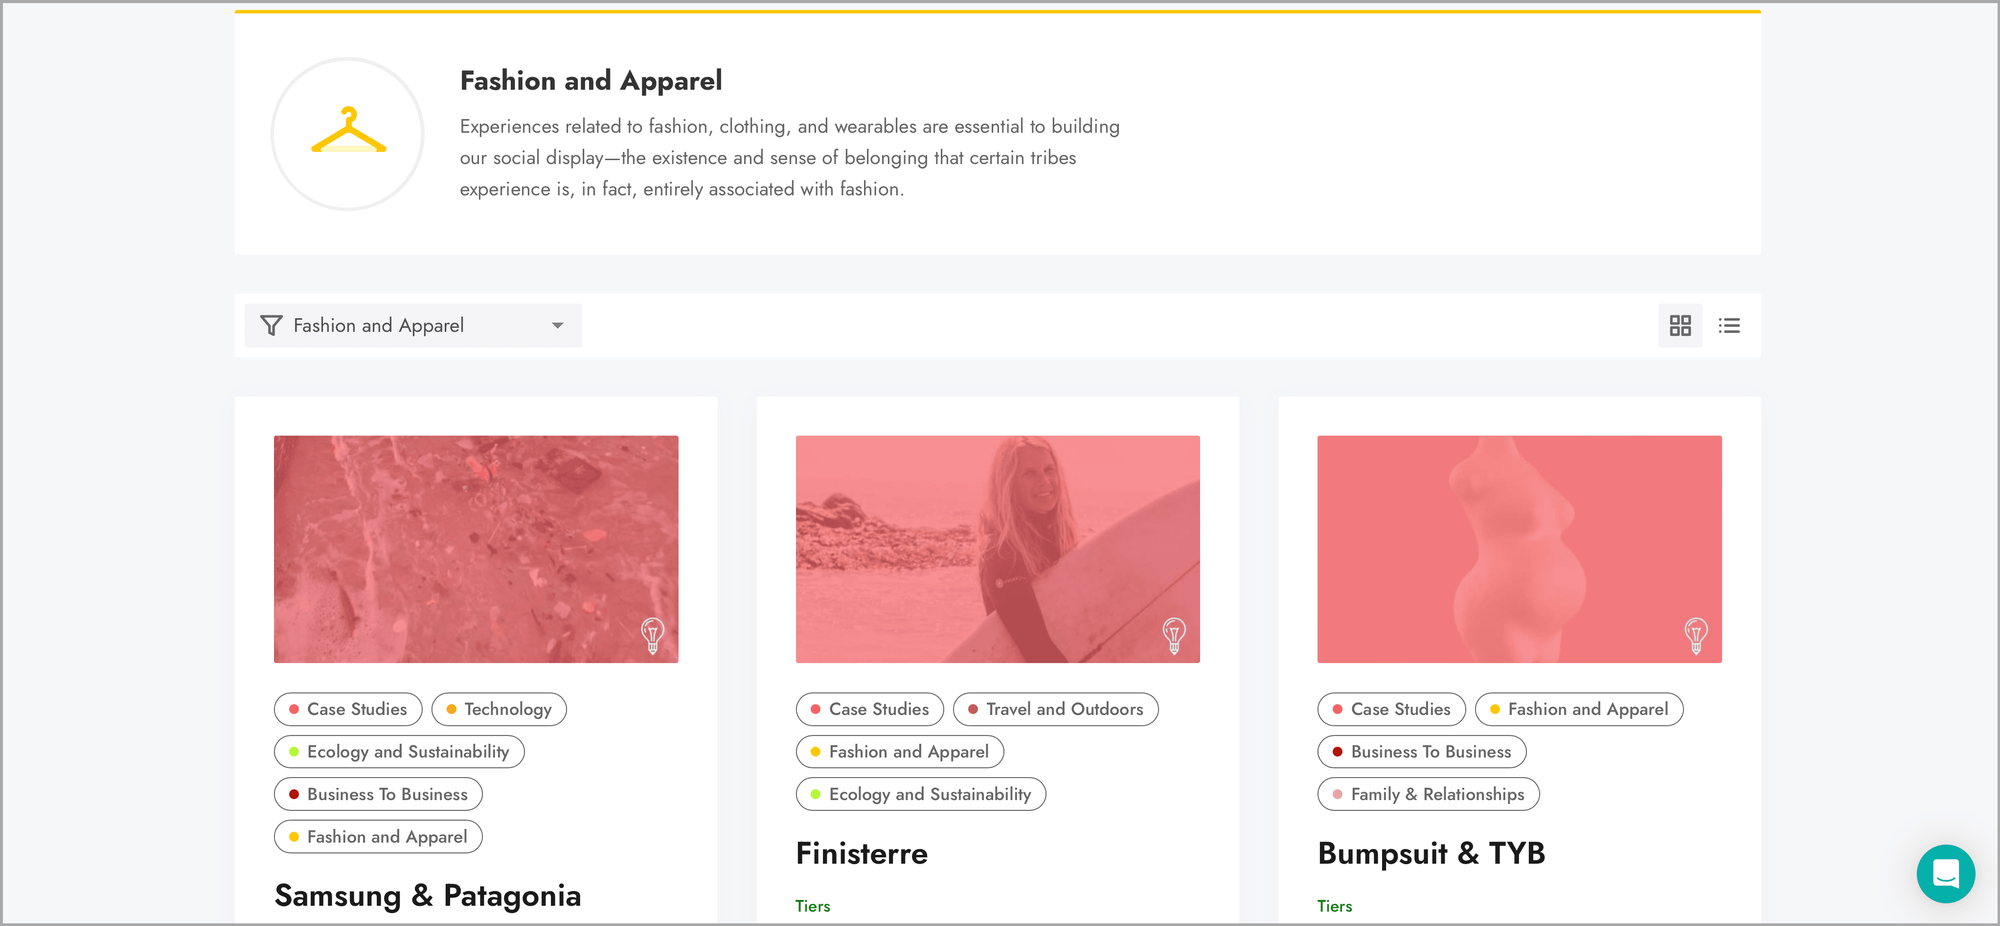Click the filter dropdown arrow caret

point(558,326)
